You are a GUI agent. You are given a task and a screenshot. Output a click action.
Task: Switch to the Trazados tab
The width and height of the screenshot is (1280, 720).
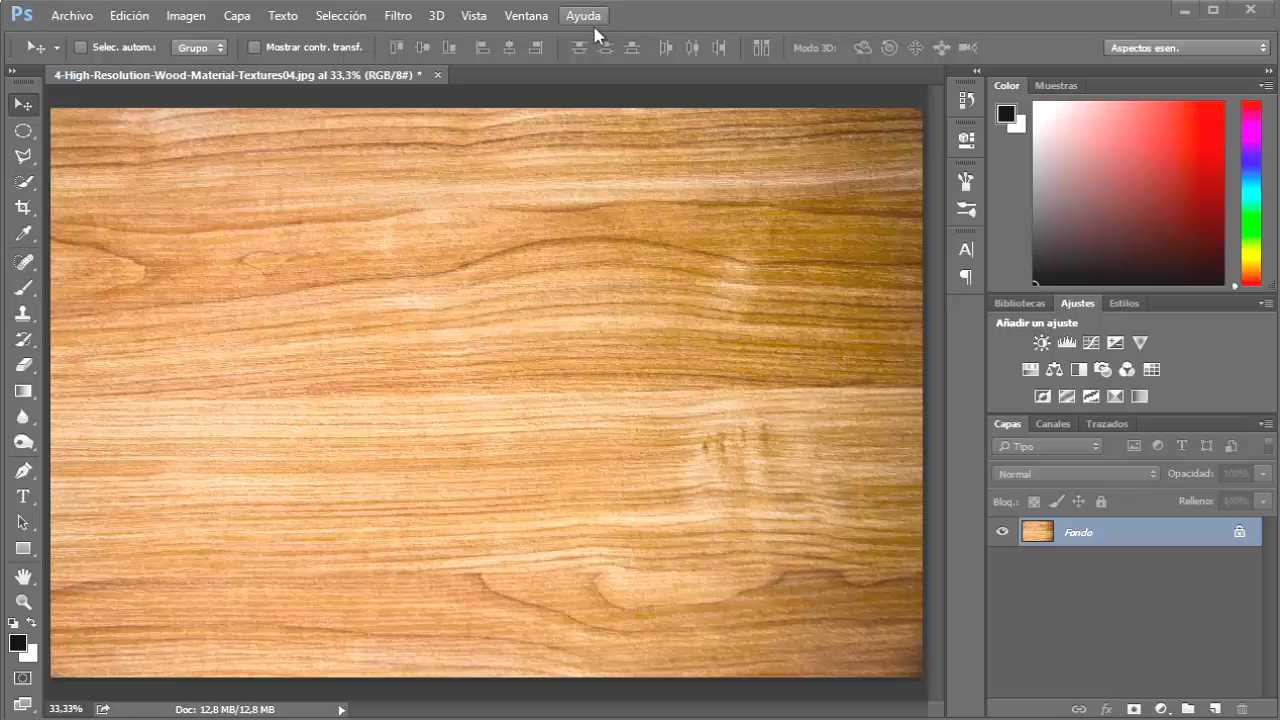click(1107, 424)
